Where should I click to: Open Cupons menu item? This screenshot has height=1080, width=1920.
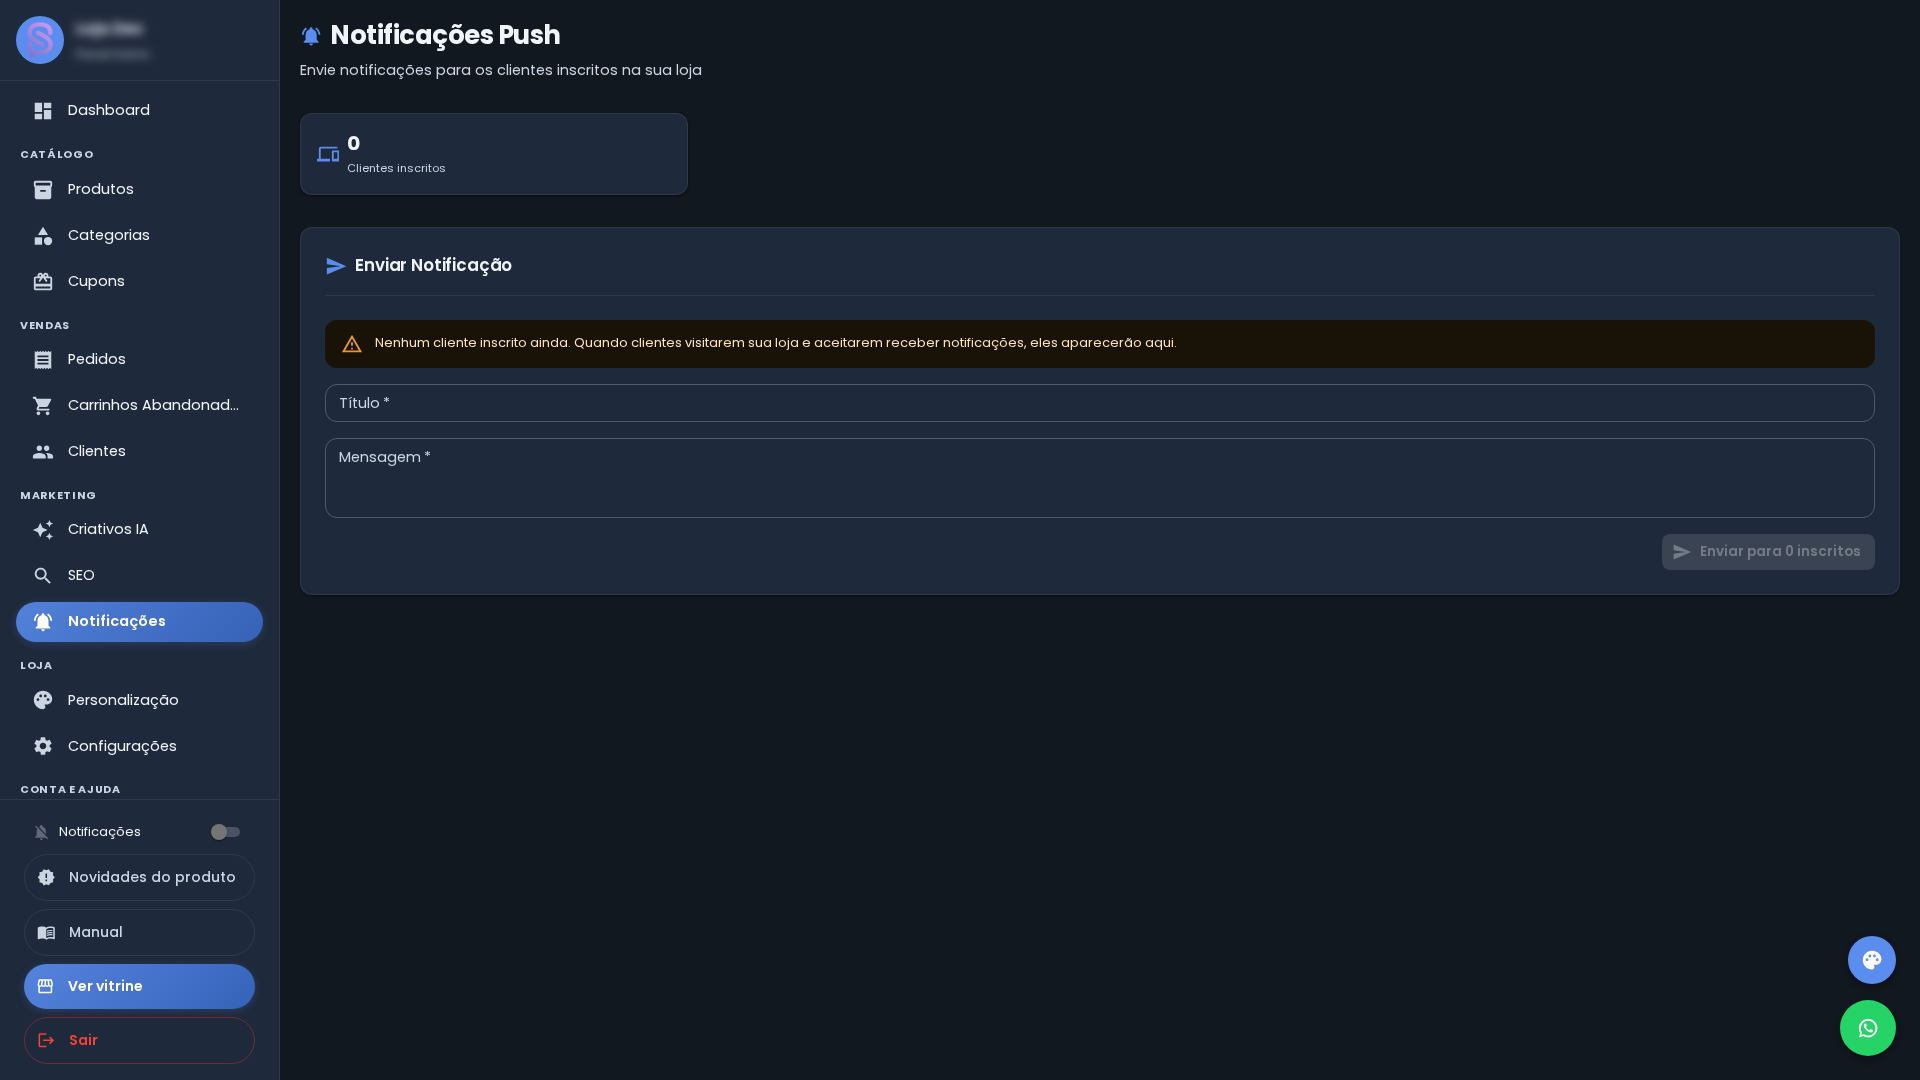pos(139,282)
